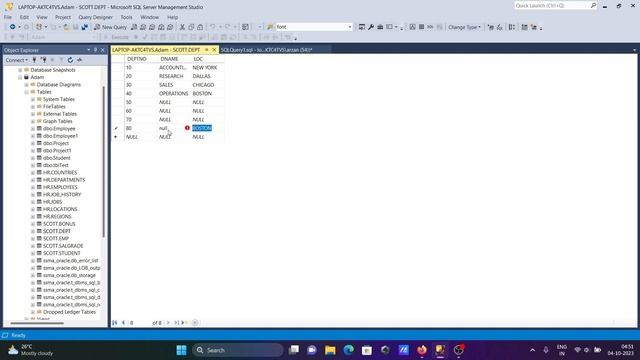The height and width of the screenshot is (360, 640).
Task: Open the View menu
Action: click(x=42, y=17)
